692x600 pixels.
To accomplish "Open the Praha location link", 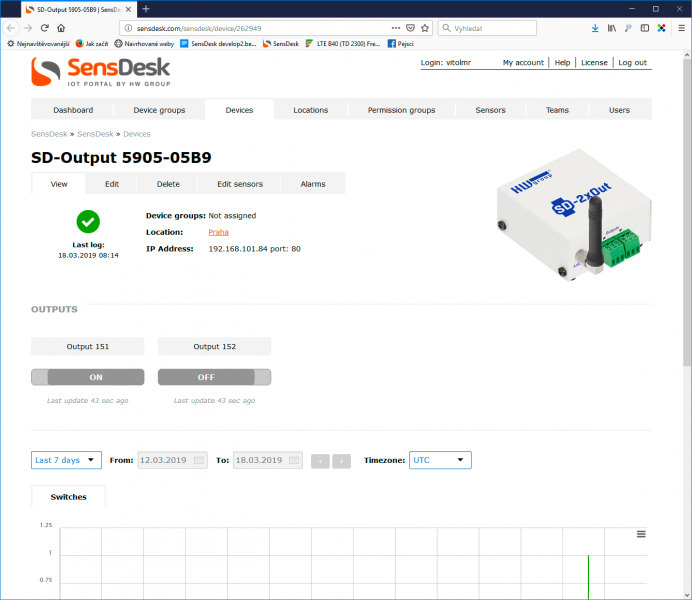I will coord(218,232).
